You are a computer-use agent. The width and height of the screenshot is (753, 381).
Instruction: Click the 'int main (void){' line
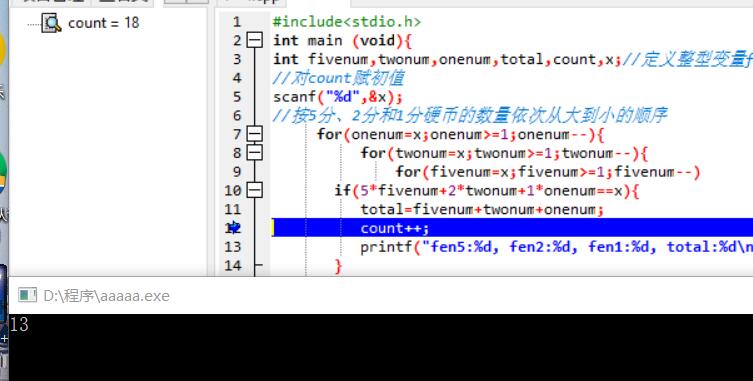[342, 40]
